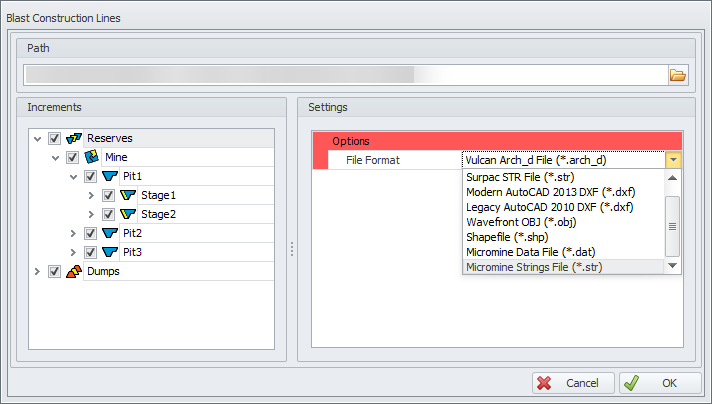Select Micromine Data File (*.dat) format

563,252
